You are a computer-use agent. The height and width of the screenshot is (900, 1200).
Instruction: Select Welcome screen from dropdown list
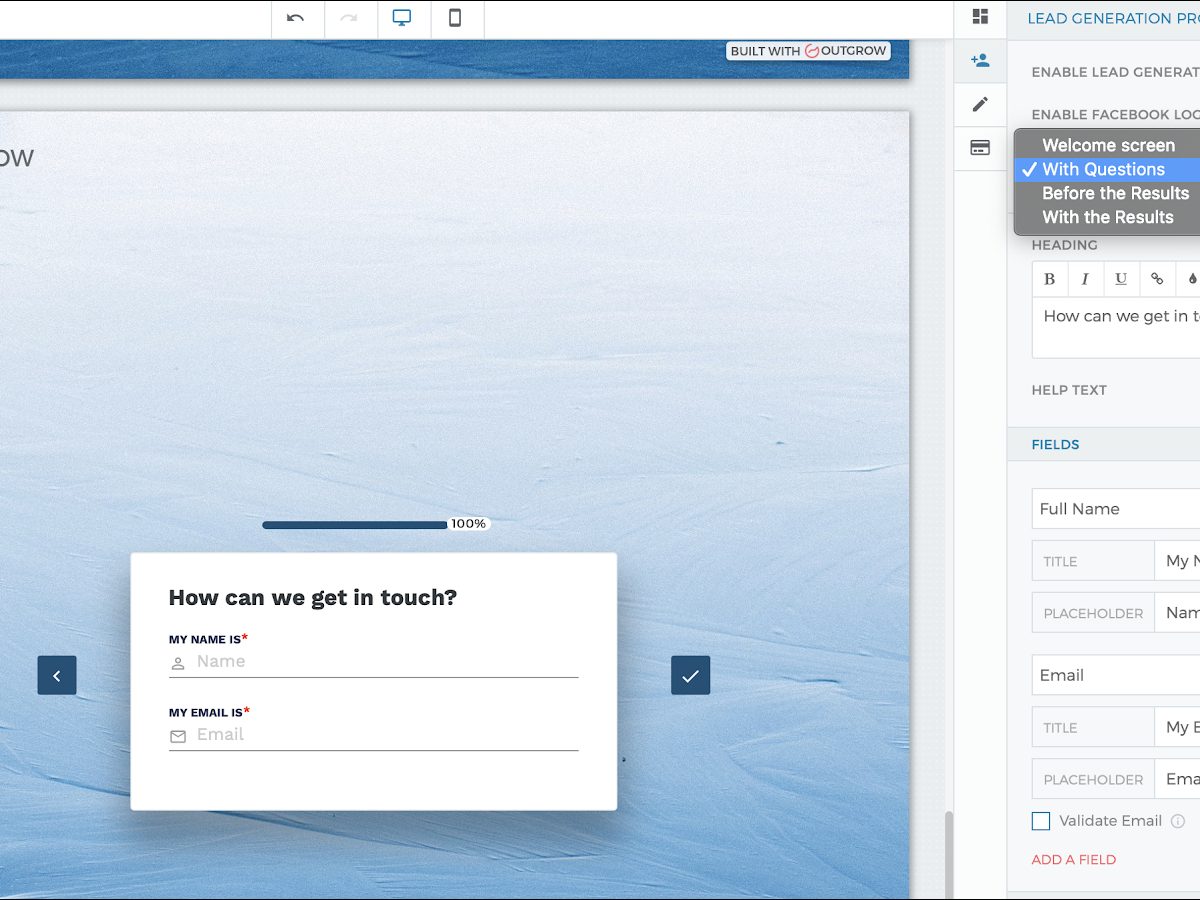(x=1108, y=145)
